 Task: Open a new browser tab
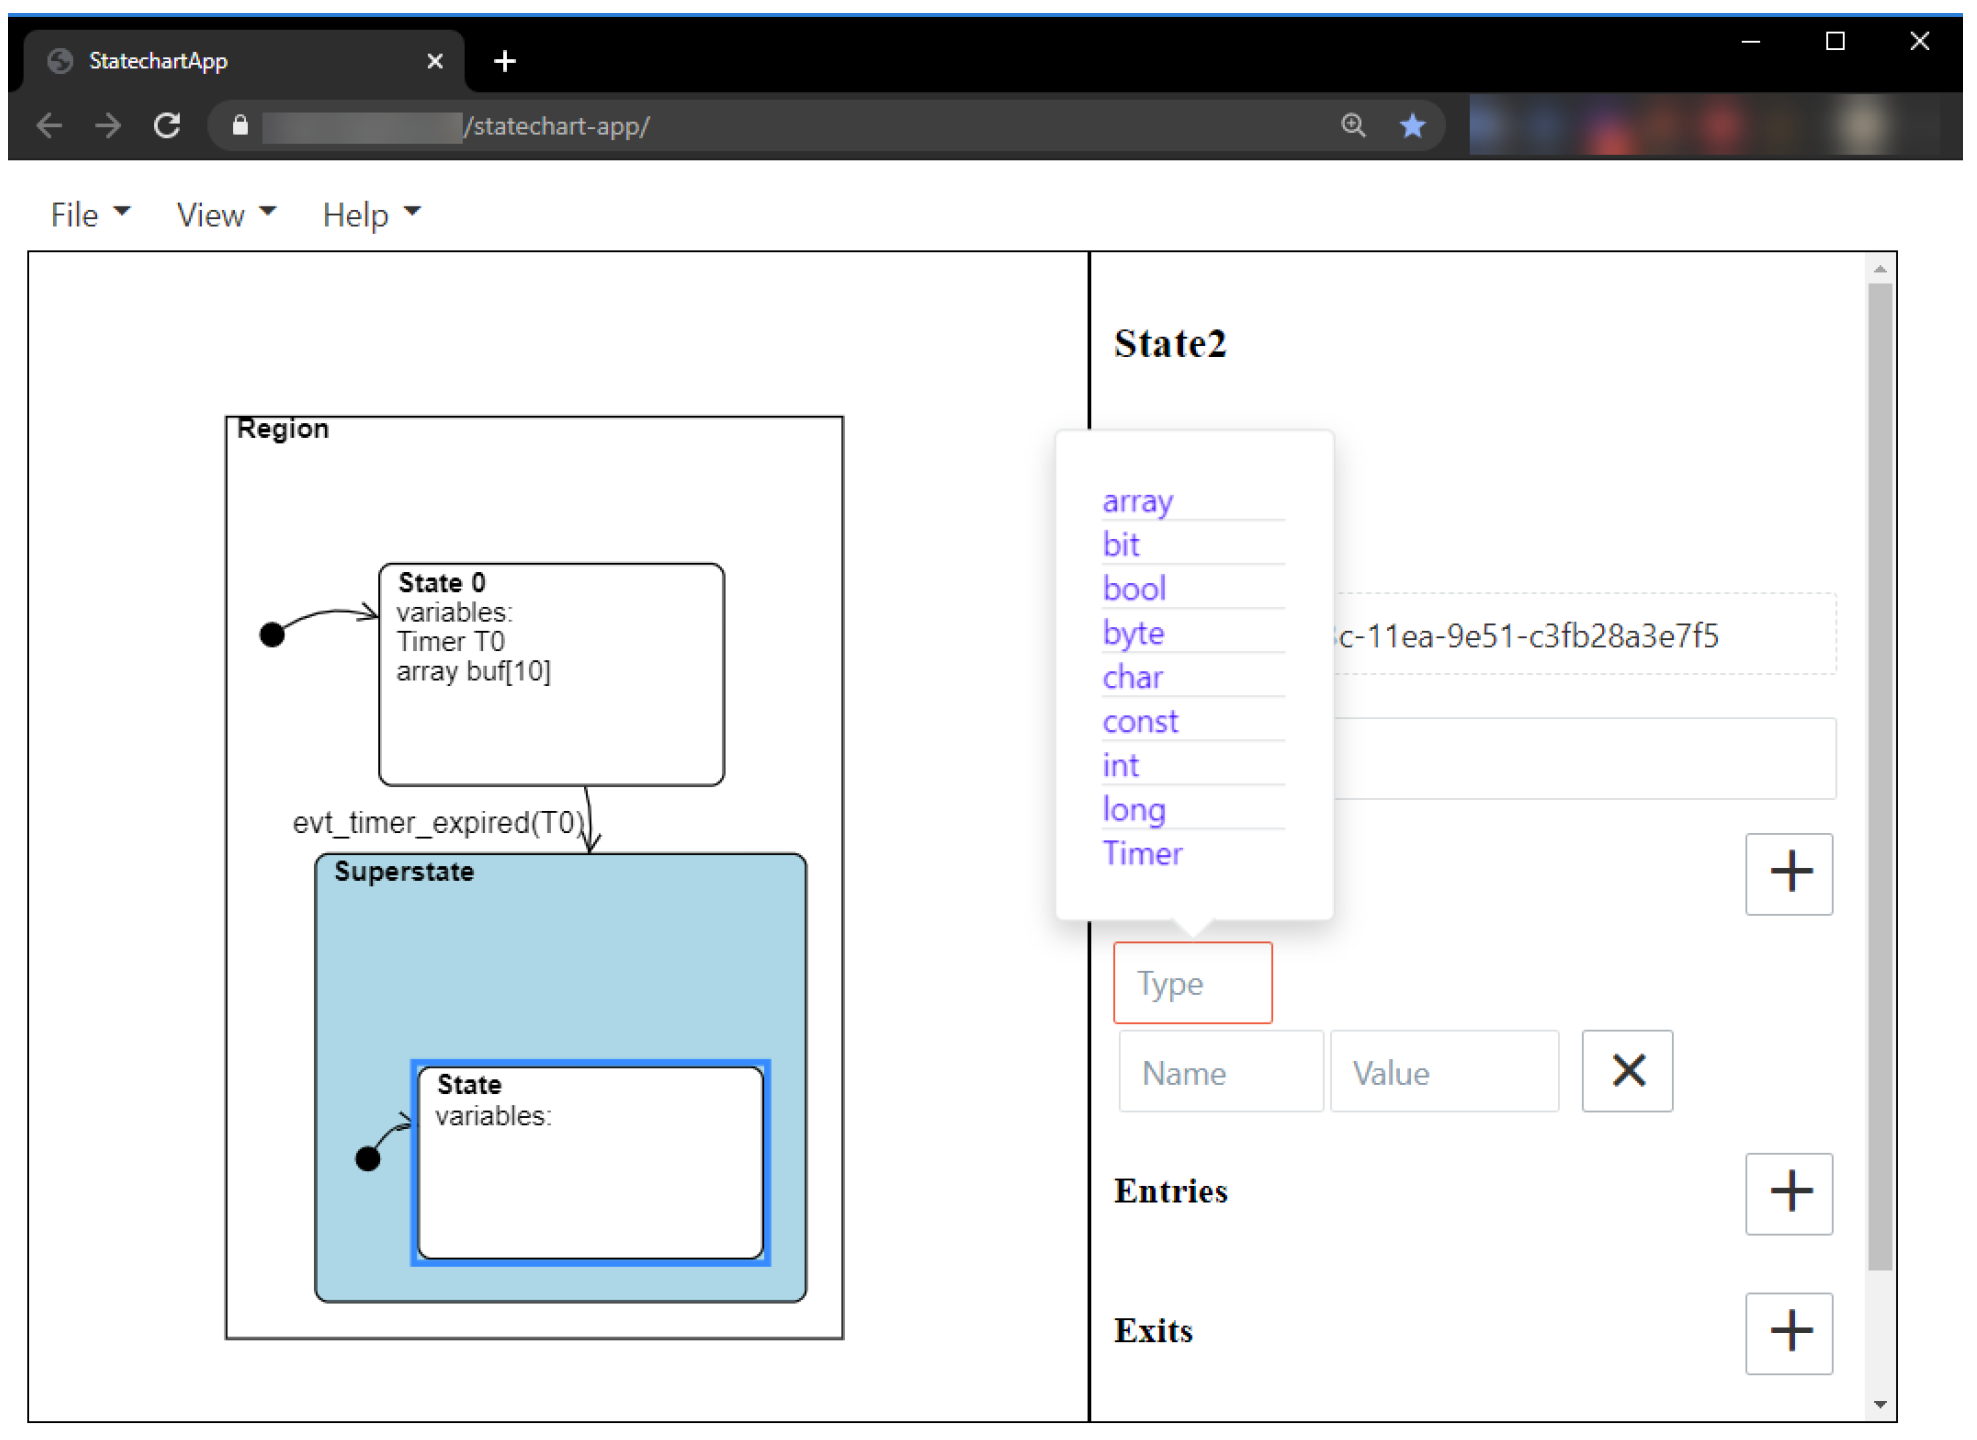tap(505, 62)
